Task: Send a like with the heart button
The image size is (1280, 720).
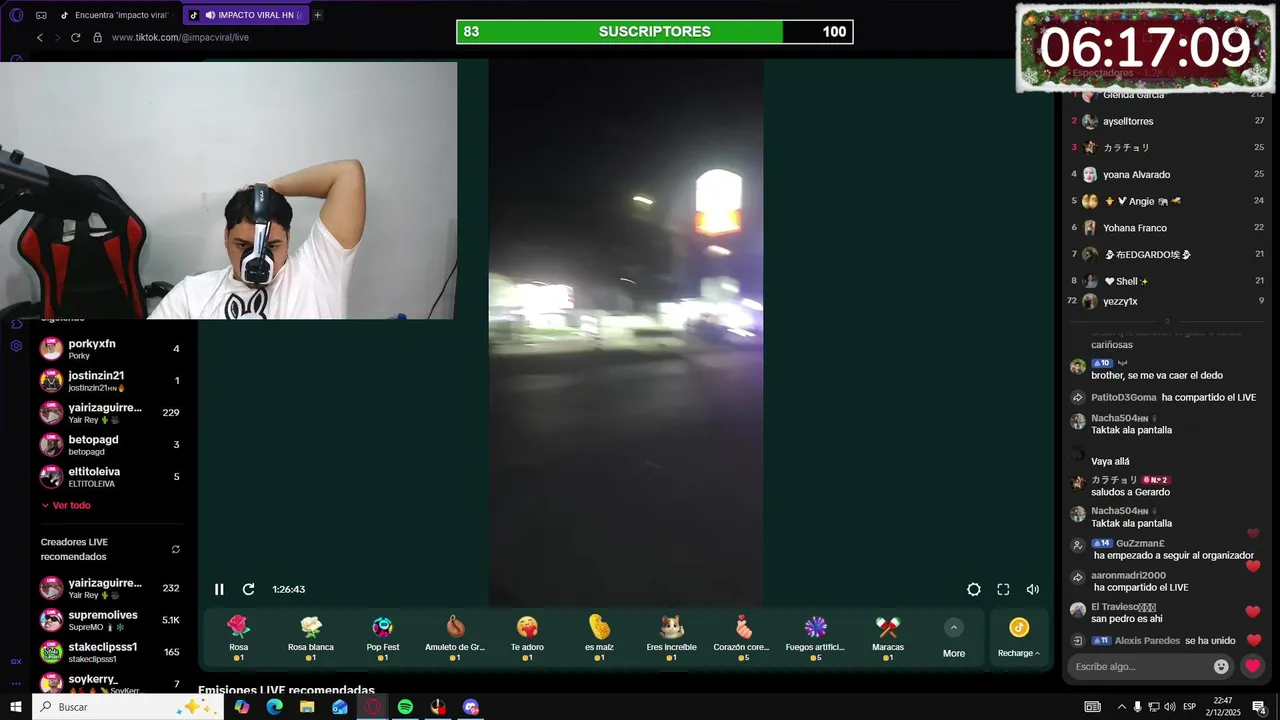Action: (x=1252, y=666)
